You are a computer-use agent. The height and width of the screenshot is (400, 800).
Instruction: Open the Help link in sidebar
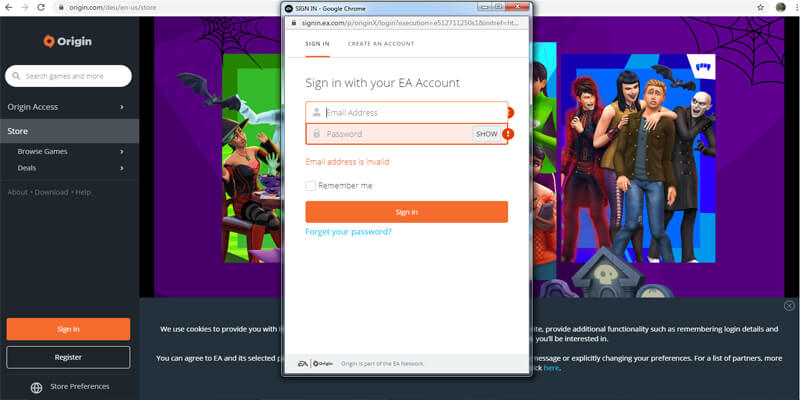point(83,192)
